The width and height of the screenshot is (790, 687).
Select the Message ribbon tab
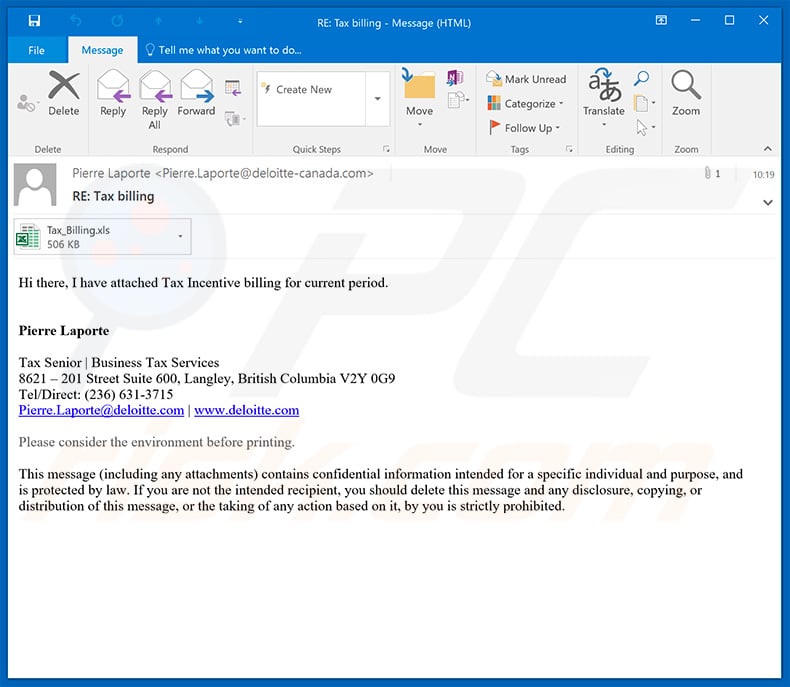102,50
